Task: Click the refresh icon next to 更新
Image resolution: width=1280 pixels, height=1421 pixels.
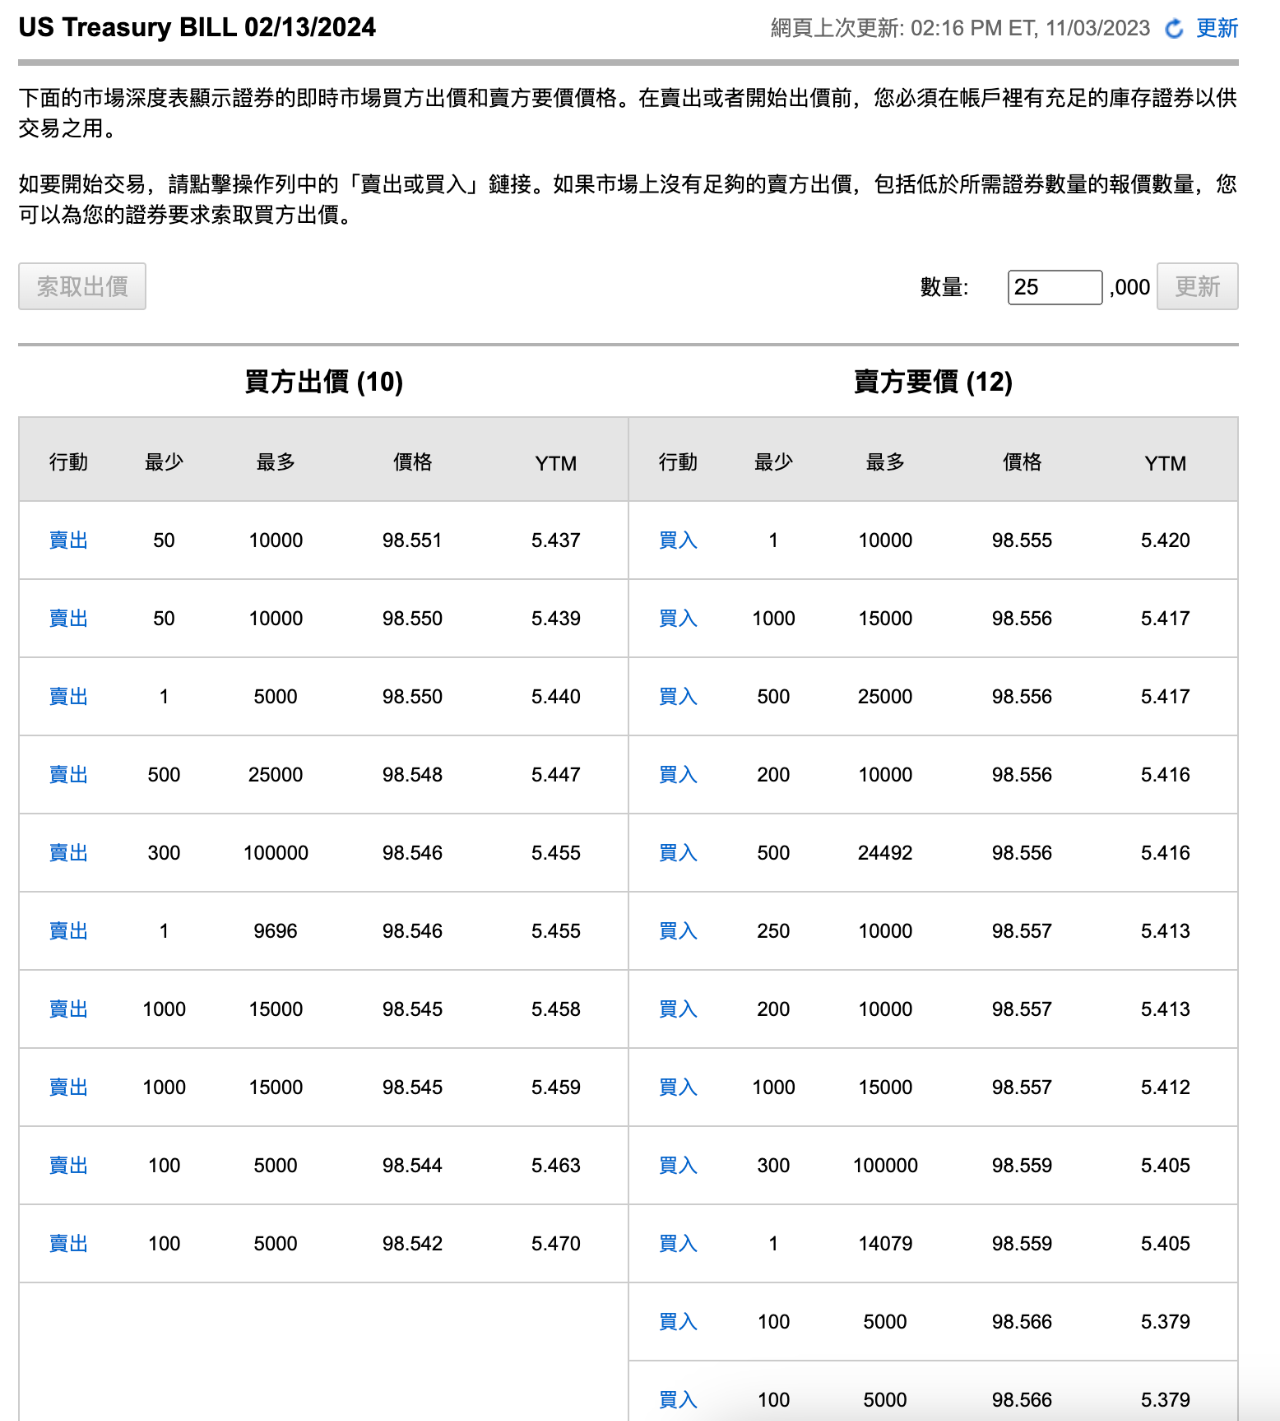Action: point(1172,29)
